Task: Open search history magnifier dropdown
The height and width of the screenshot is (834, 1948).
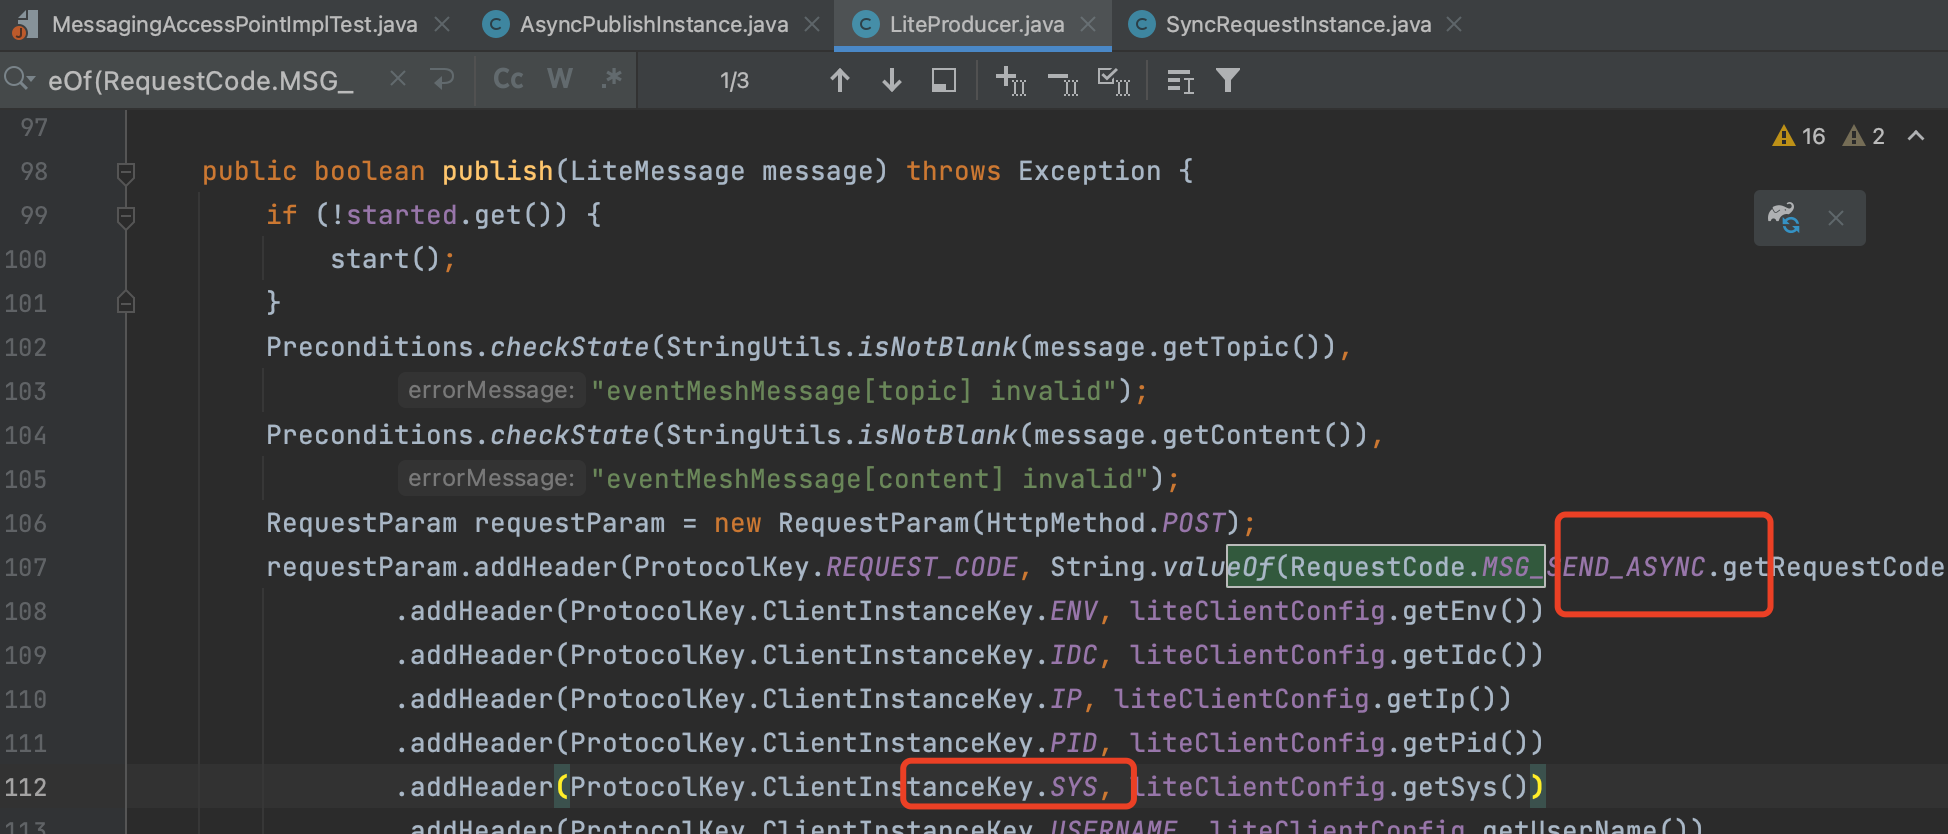Action: click(x=20, y=79)
